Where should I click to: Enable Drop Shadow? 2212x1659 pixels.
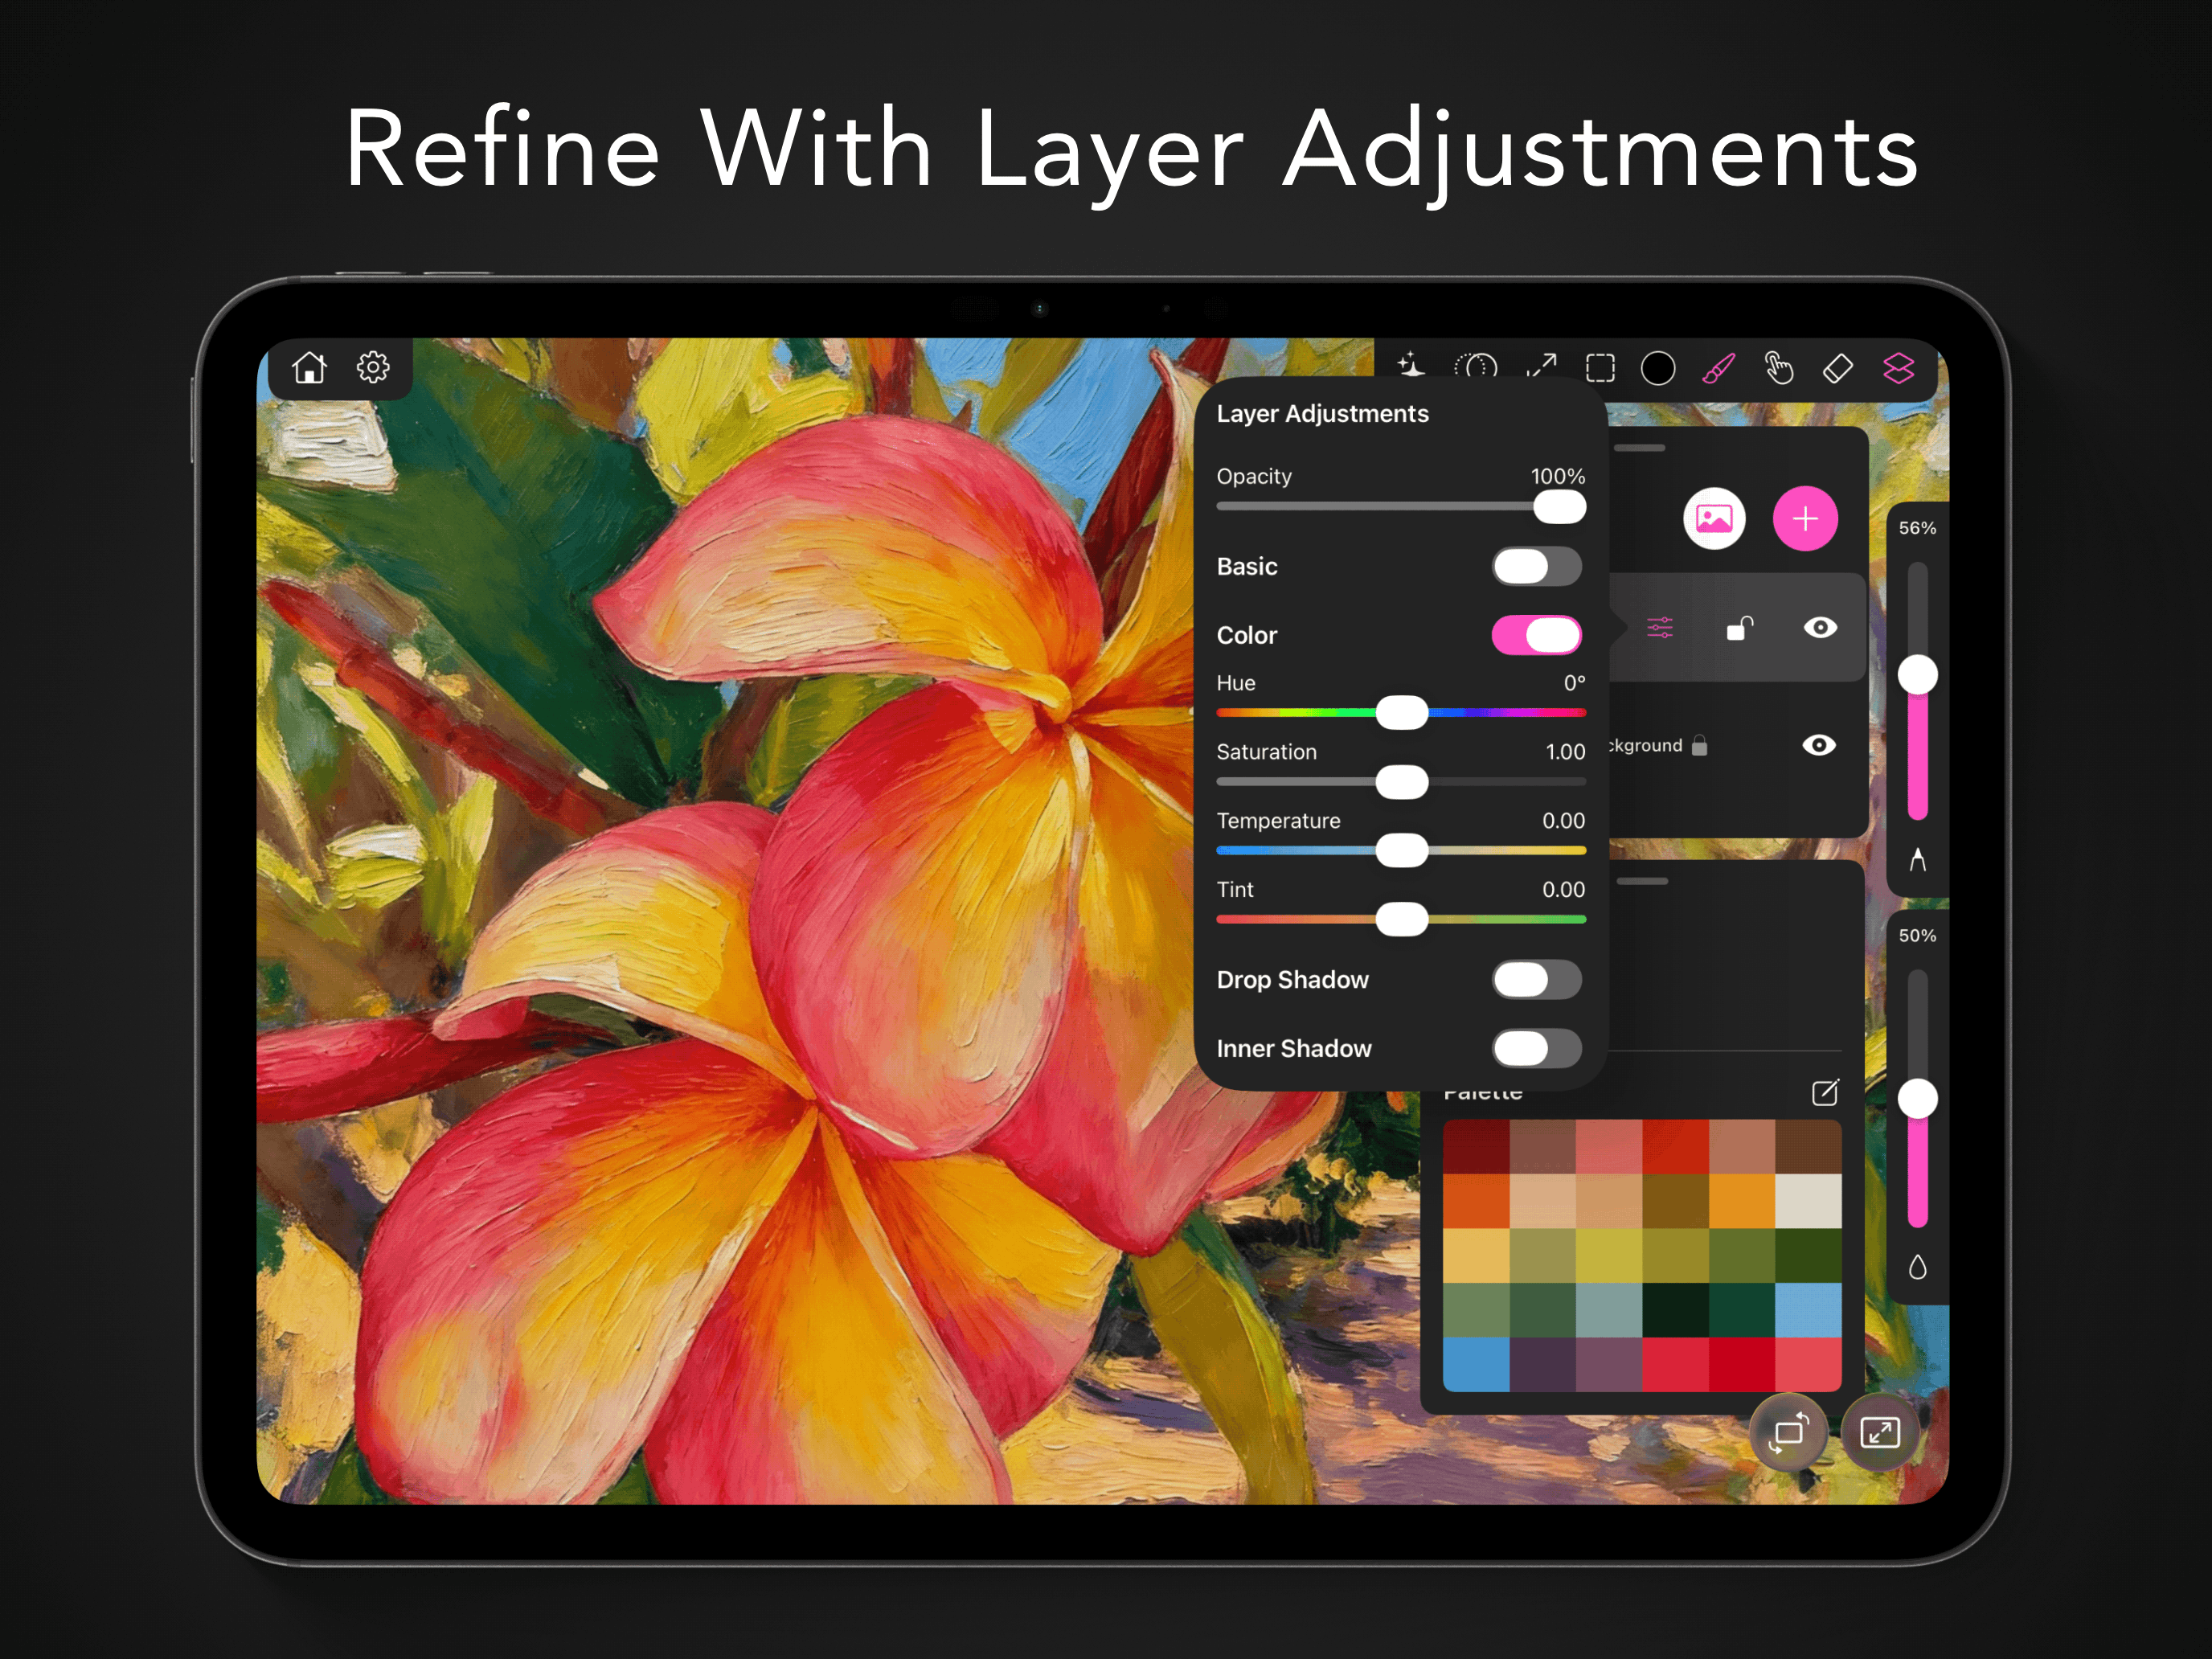[x=1537, y=980]
